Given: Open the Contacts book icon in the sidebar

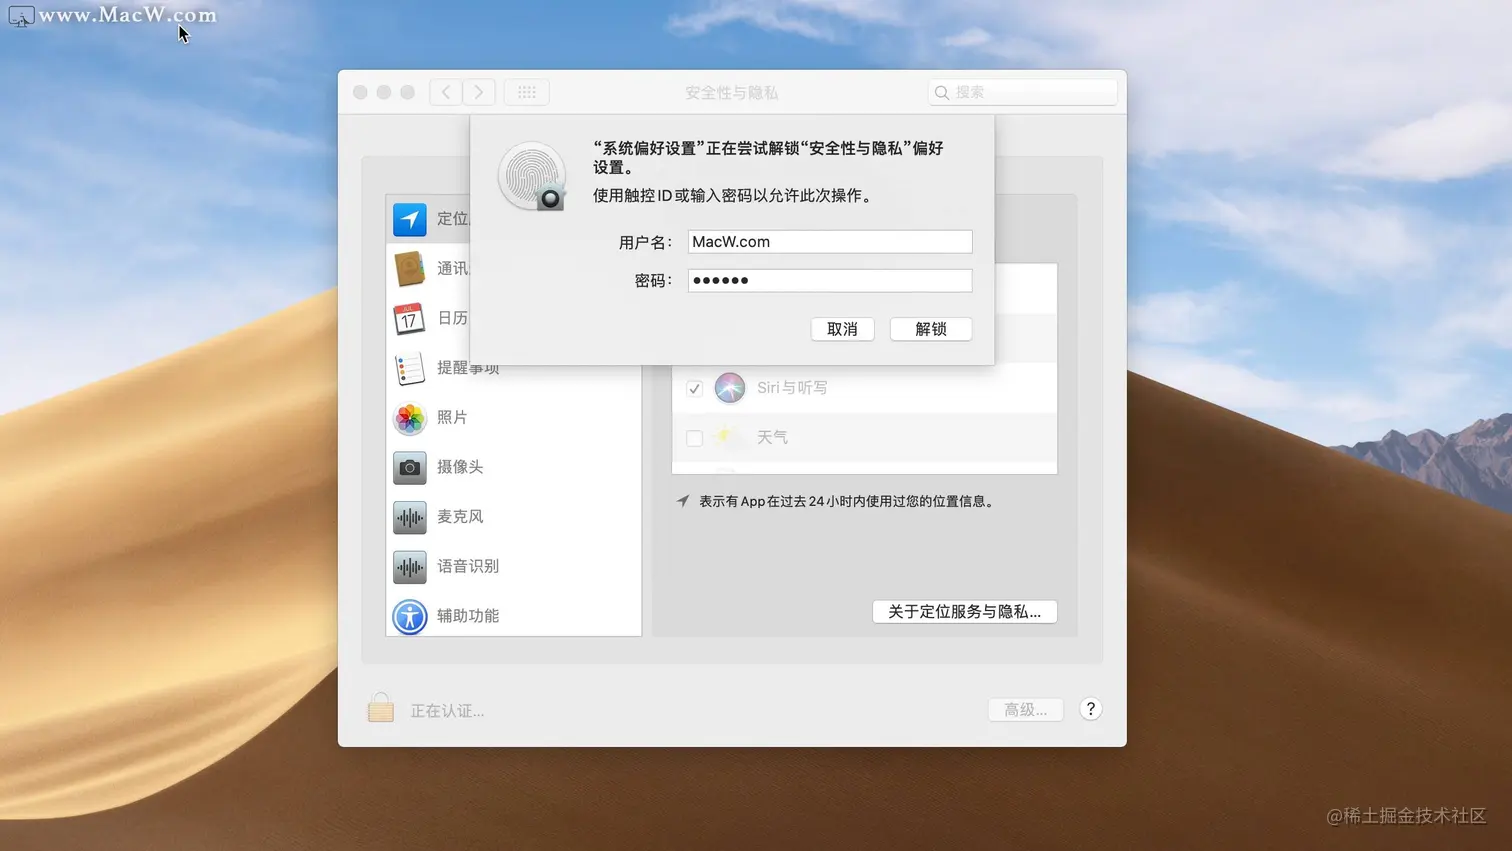Looking at the screenshot, I should pos(410,269).
